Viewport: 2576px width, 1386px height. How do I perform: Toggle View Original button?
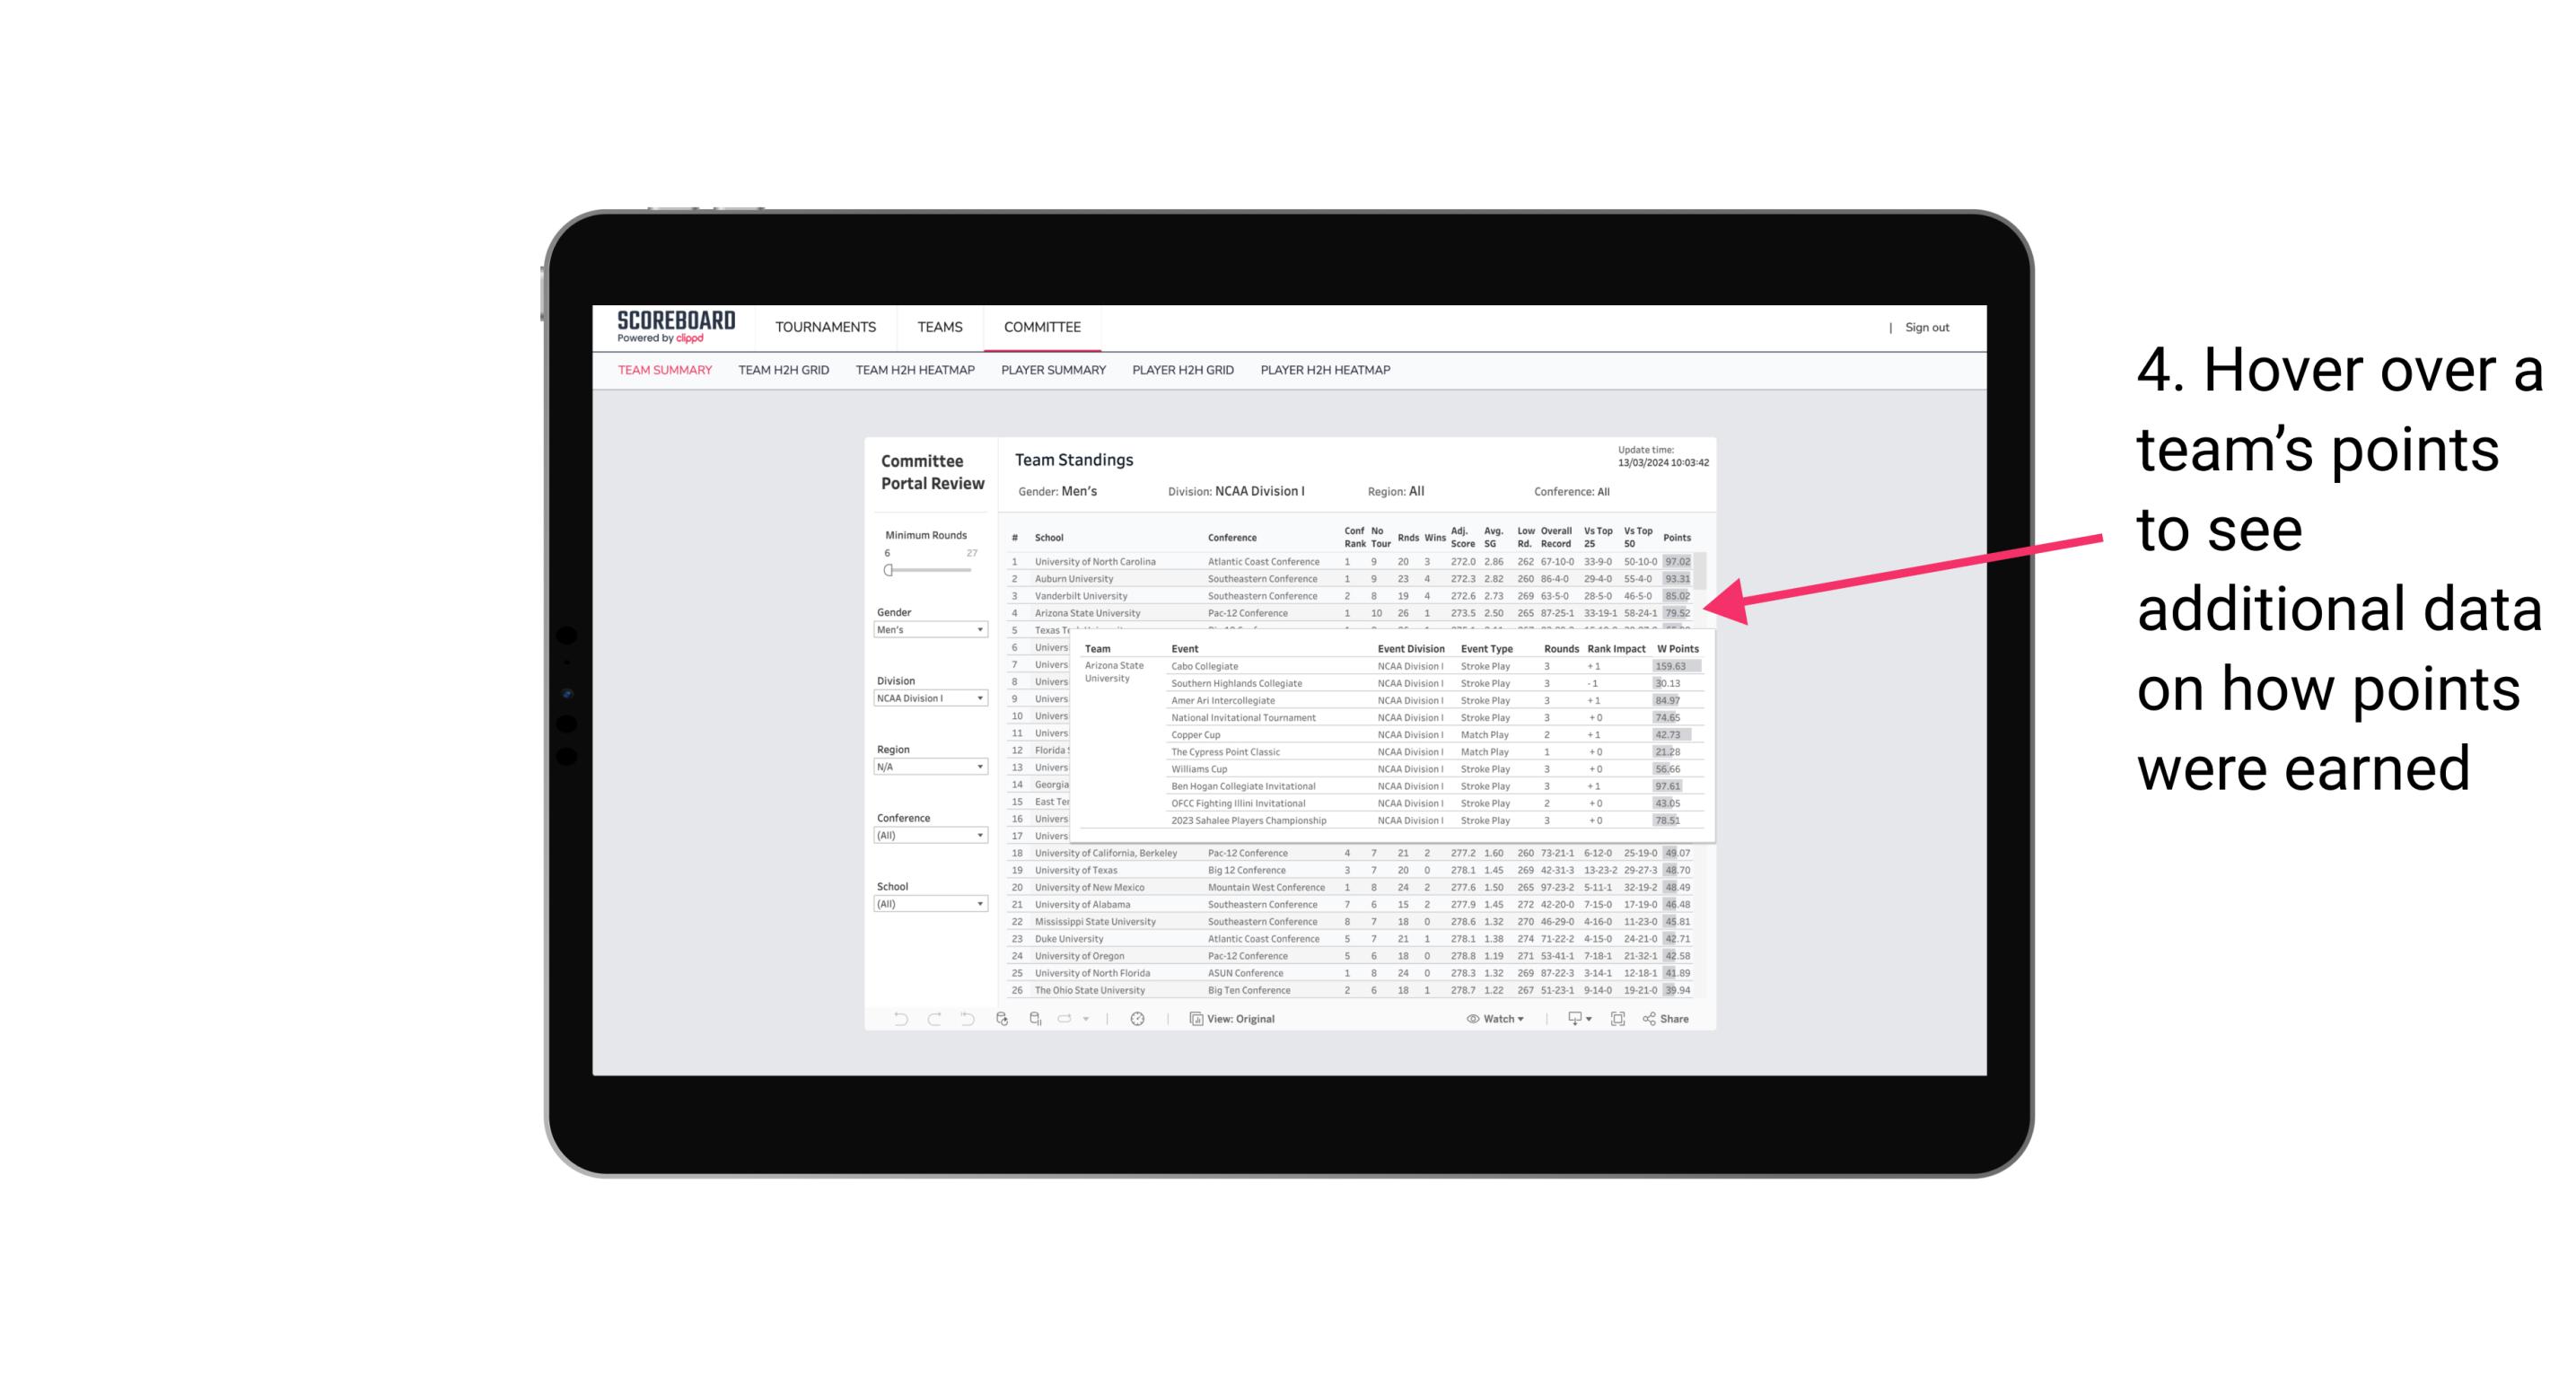(x=1230, y=1019)
